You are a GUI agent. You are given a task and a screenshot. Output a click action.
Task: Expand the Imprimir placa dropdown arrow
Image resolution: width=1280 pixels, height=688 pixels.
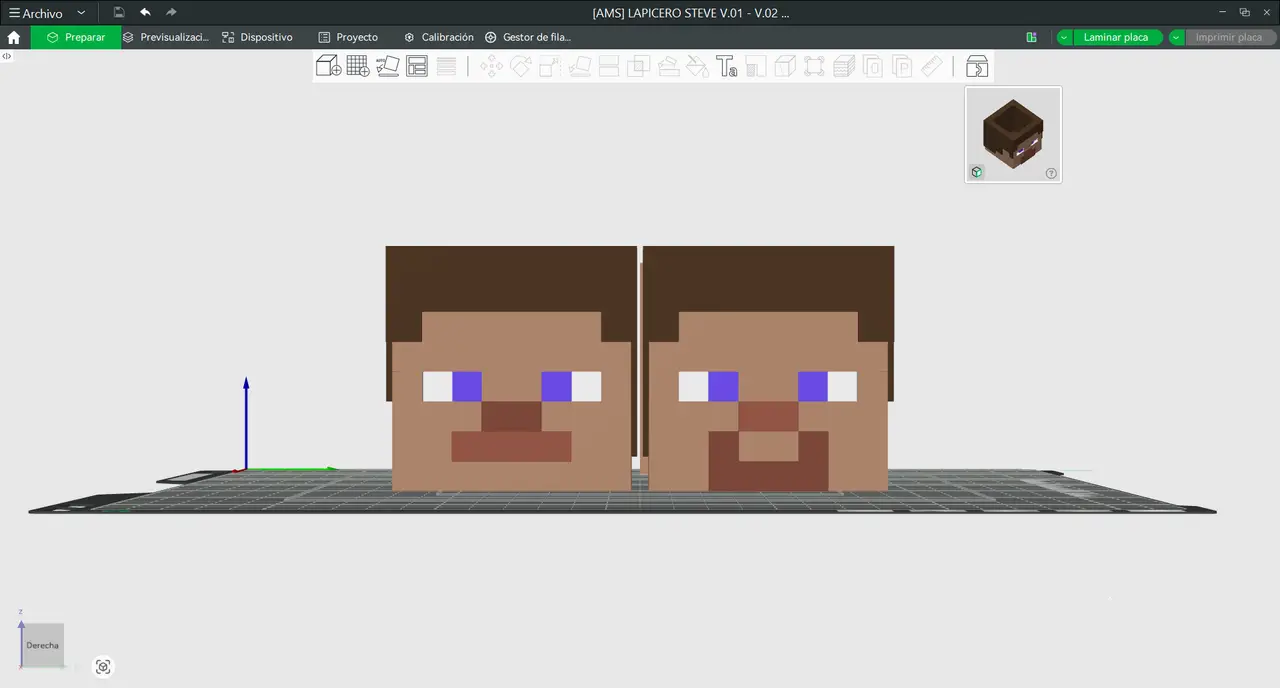[x=1177, y=37]
